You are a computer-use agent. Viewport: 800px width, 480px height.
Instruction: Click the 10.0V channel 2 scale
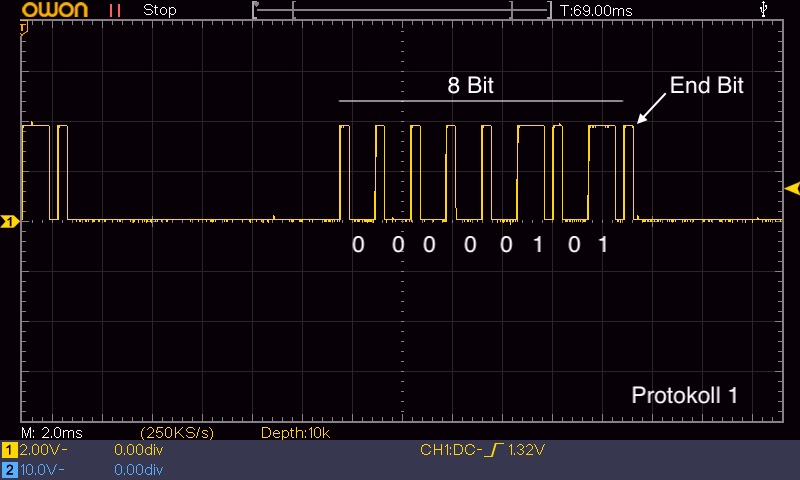click(x=42, y=469)
